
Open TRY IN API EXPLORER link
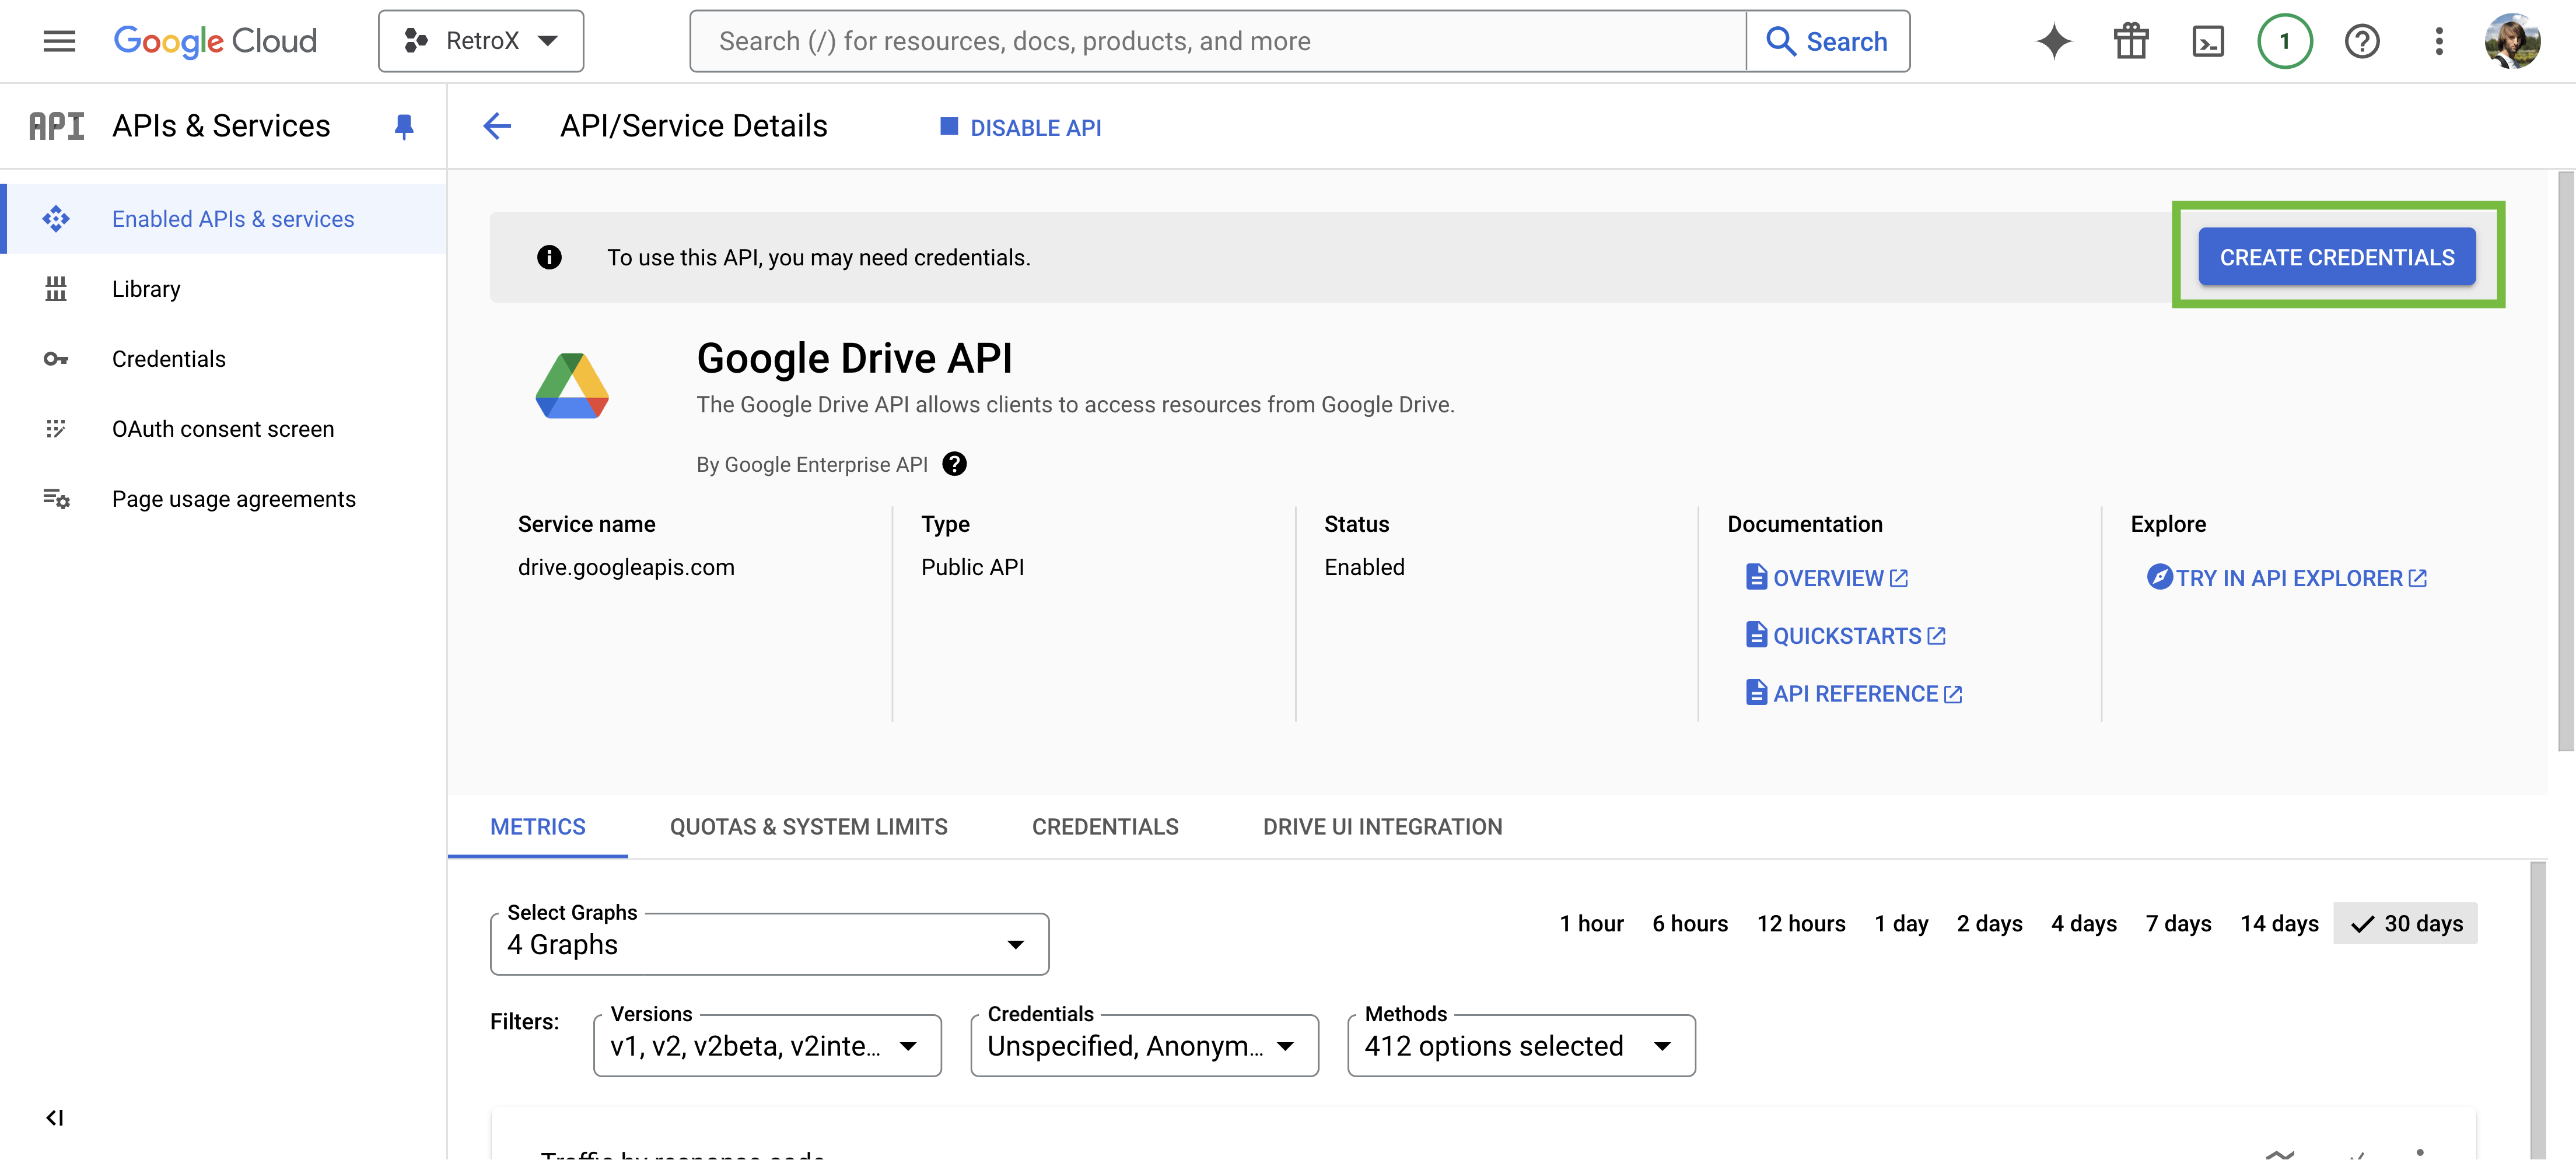pos(2287,578)
